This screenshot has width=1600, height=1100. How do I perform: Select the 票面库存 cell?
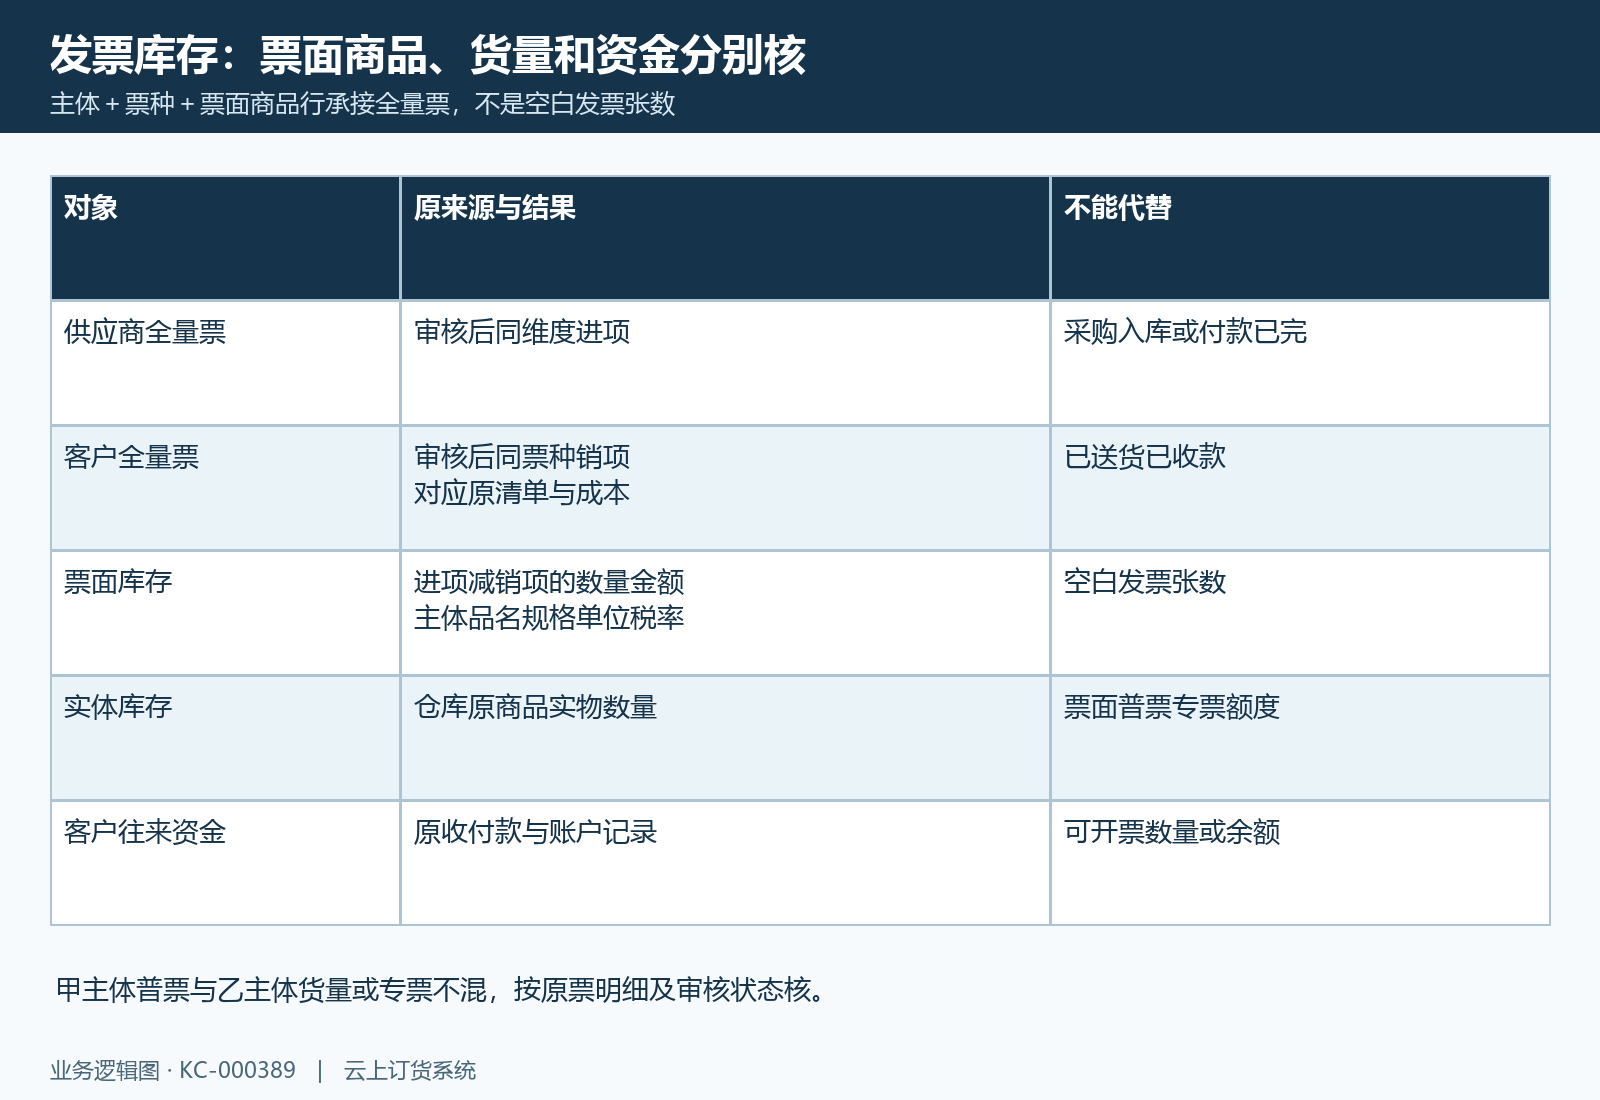pyautogui.click(x=226, y=613)
